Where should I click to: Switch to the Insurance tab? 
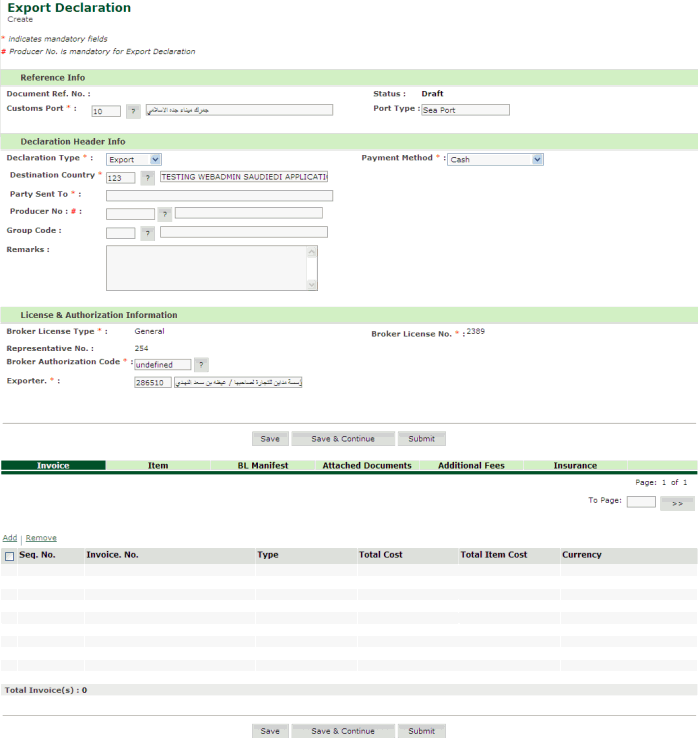(575, 466)
